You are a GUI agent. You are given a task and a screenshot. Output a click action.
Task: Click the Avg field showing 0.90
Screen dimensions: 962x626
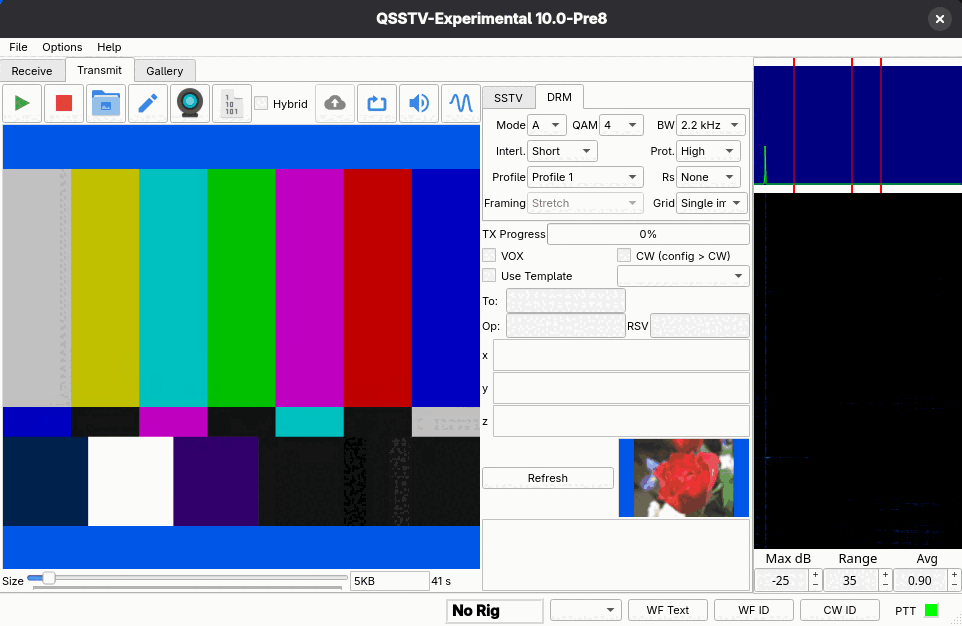pos(920,581)
